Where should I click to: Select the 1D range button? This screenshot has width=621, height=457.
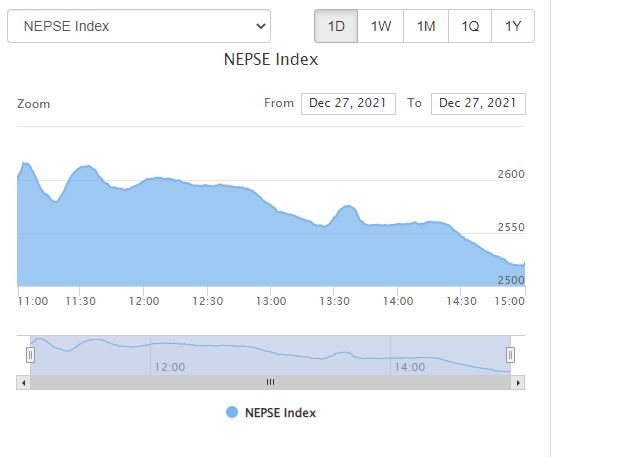pyautogui.click(x=336, y=26)
